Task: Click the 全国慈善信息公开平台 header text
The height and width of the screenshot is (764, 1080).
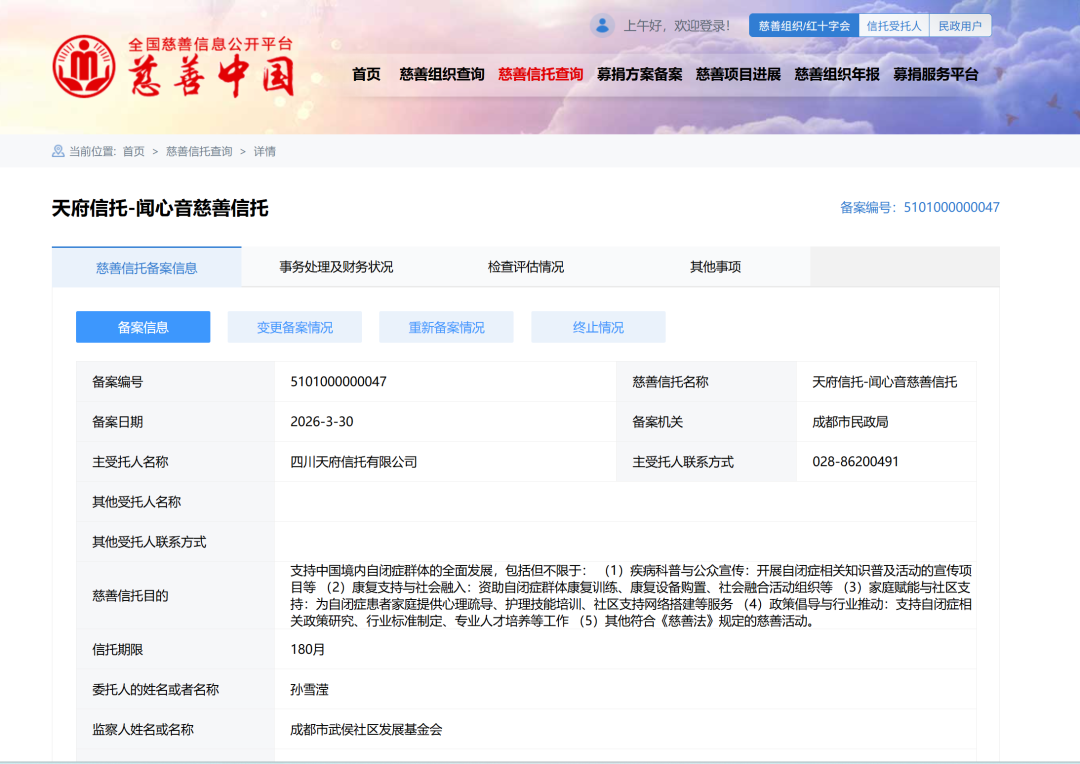Action: coord(211,44)
